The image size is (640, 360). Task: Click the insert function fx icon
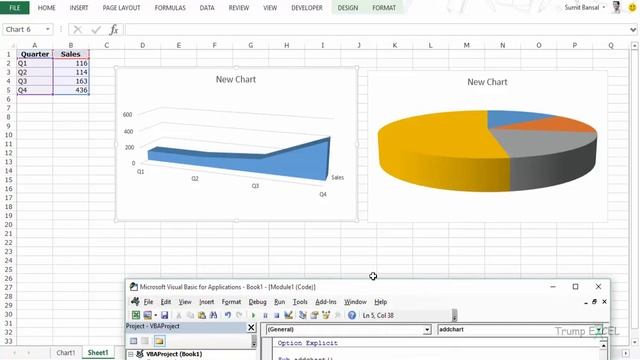tap(114, 29)
